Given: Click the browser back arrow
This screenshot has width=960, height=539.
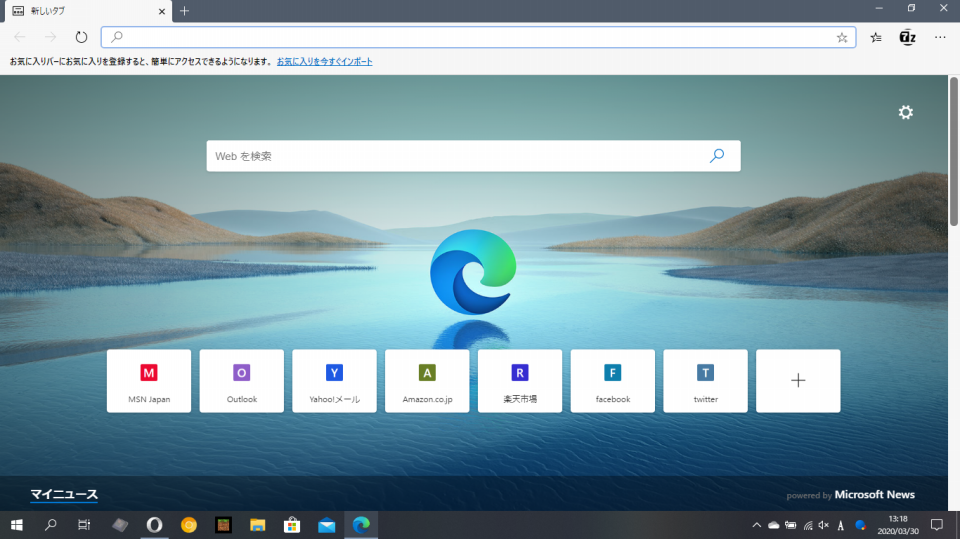Looking at the screenshot, I should pos(20,37).
